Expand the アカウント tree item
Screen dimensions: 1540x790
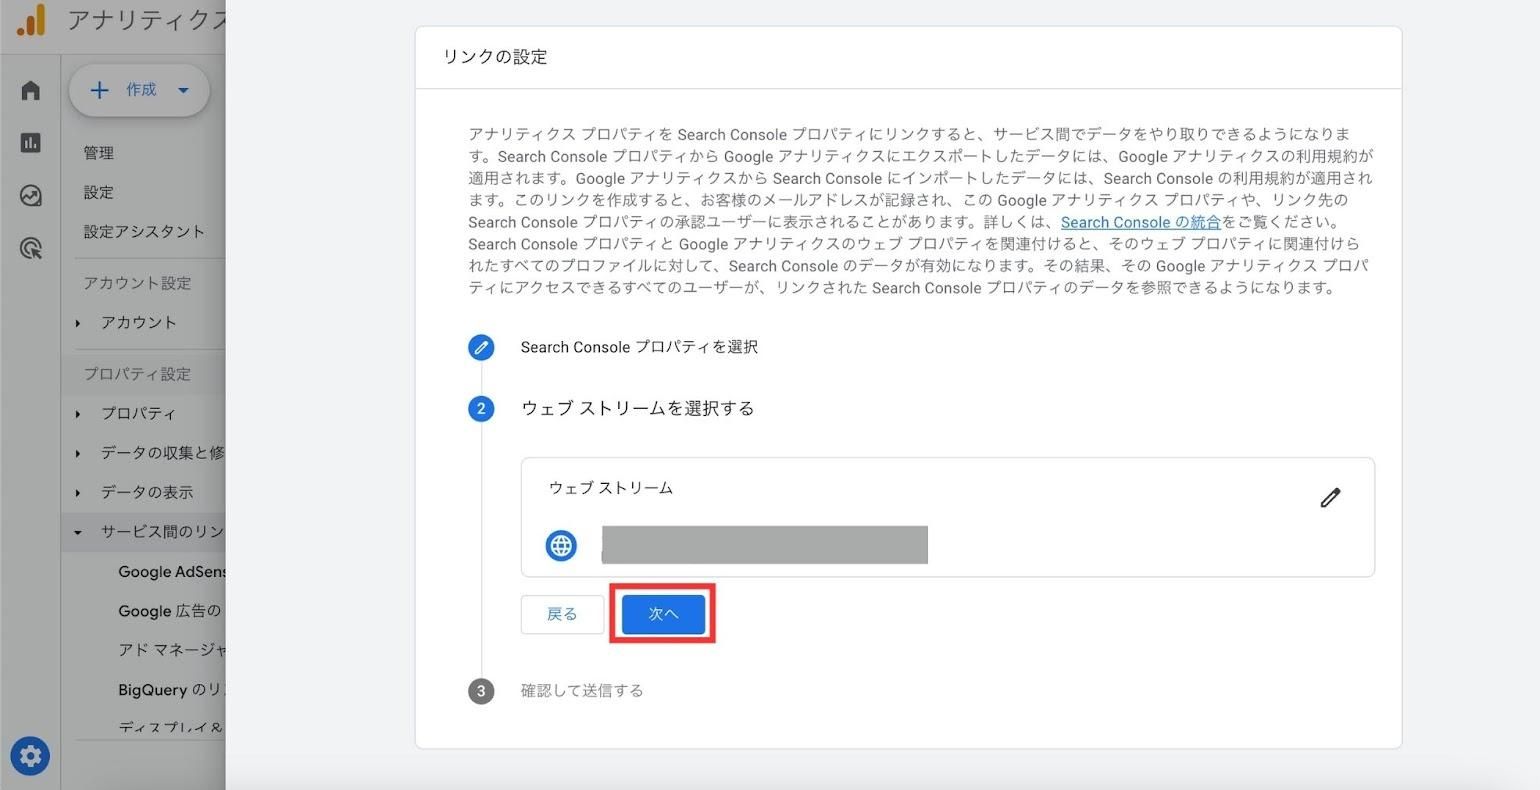[138, 323]
